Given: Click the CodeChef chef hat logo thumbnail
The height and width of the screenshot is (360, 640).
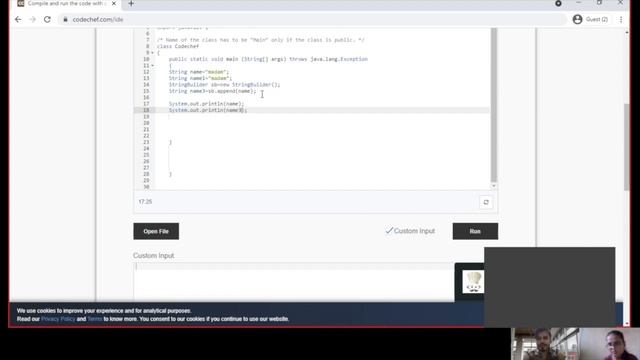Looking at the screenshot, I should point(473,282).
